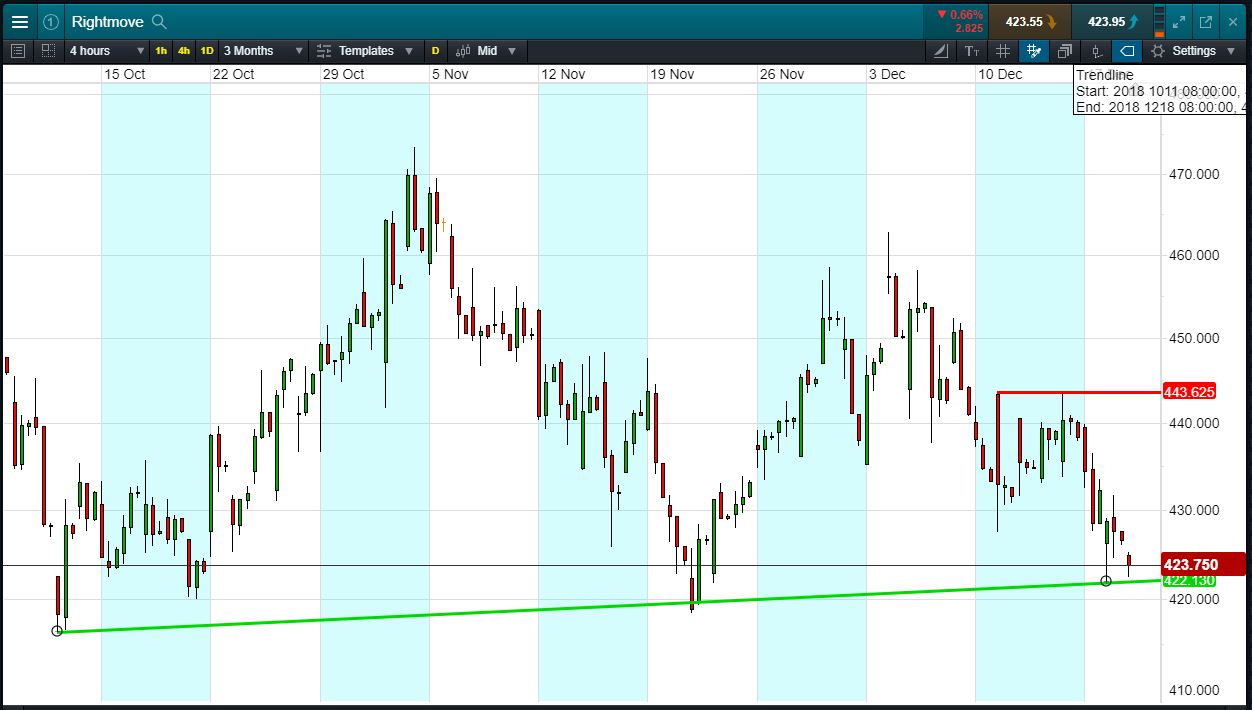
Task: Click the Settings gear icon
Action: 1158,51
